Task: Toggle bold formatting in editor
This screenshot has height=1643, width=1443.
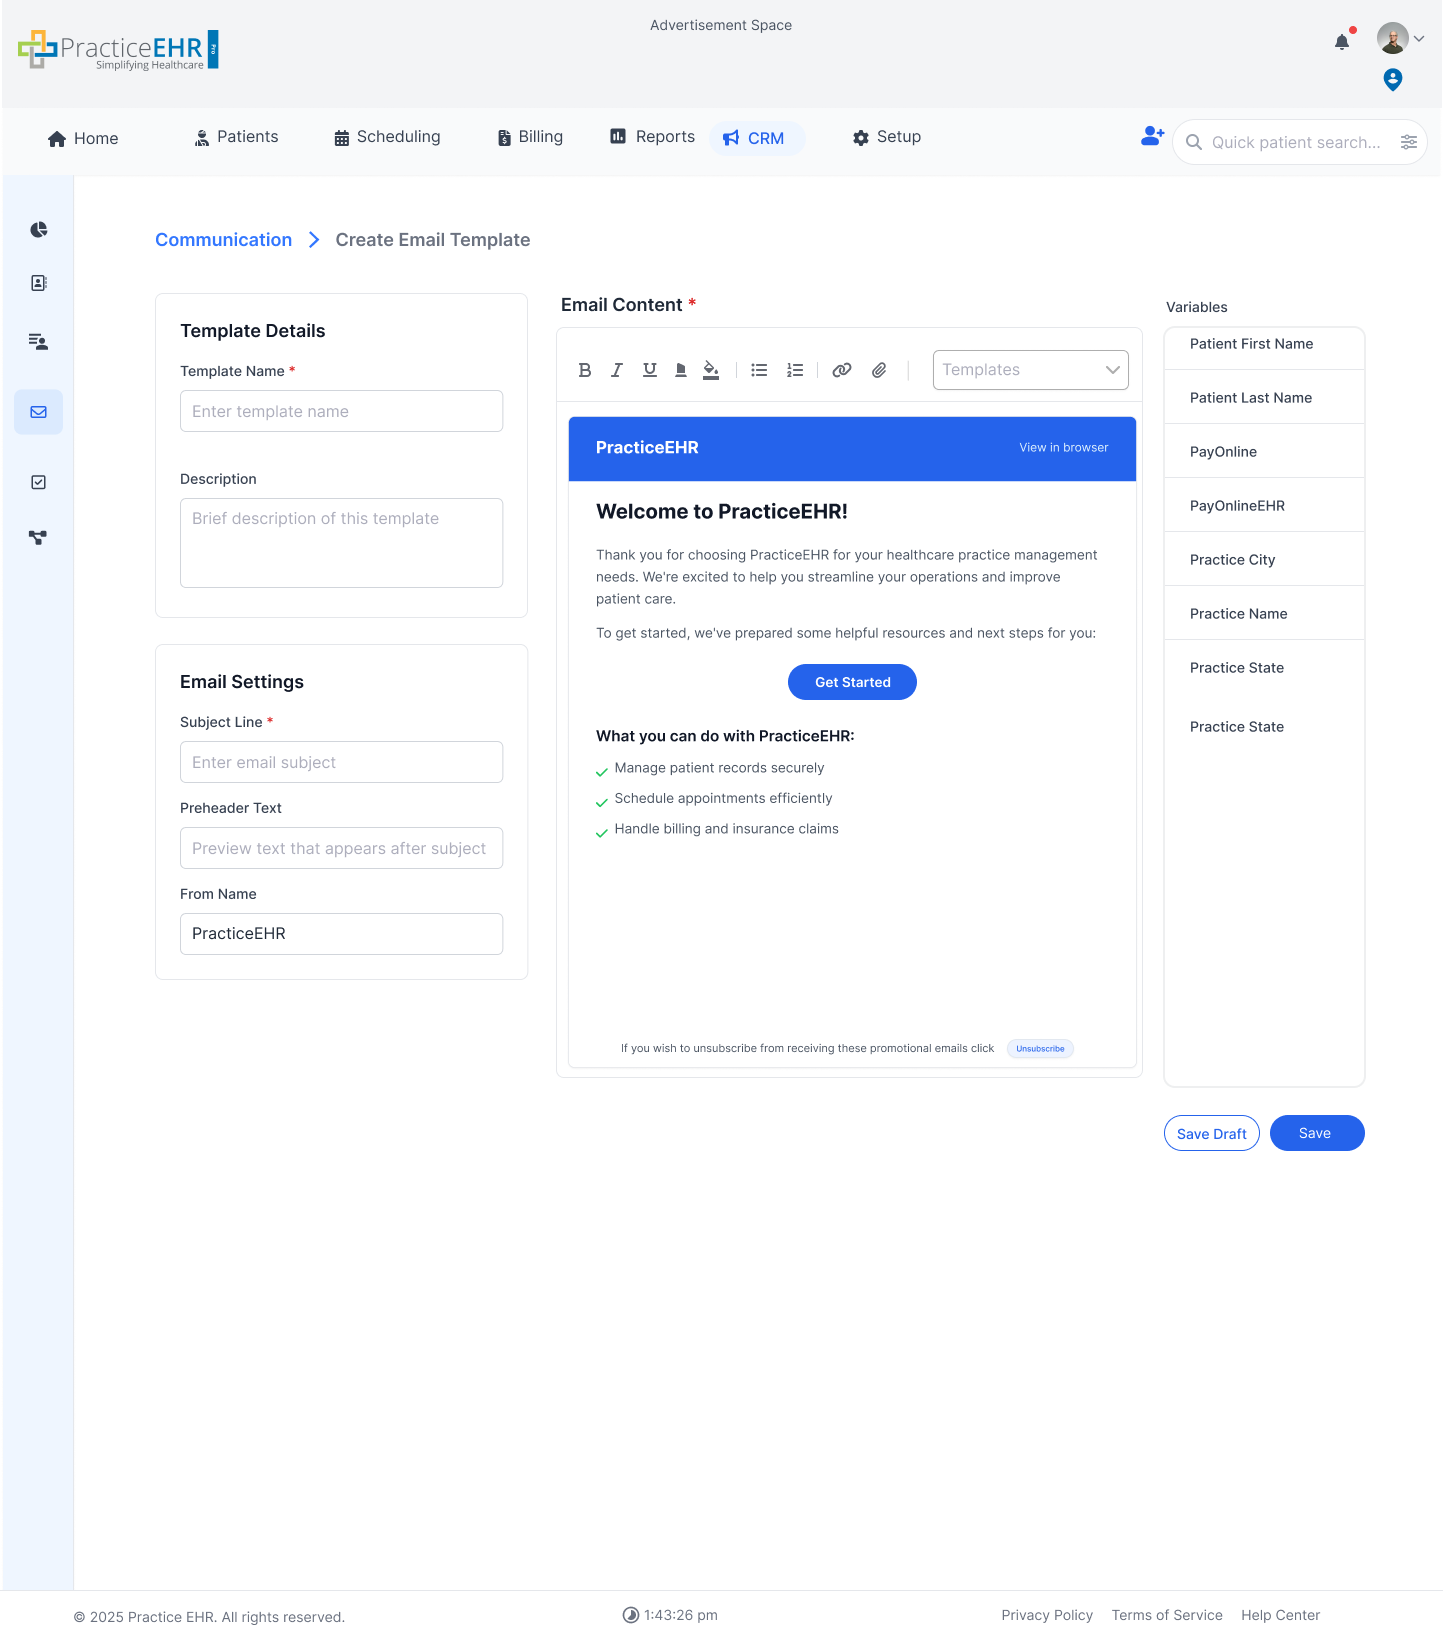Action: click(x=585, y=370)
